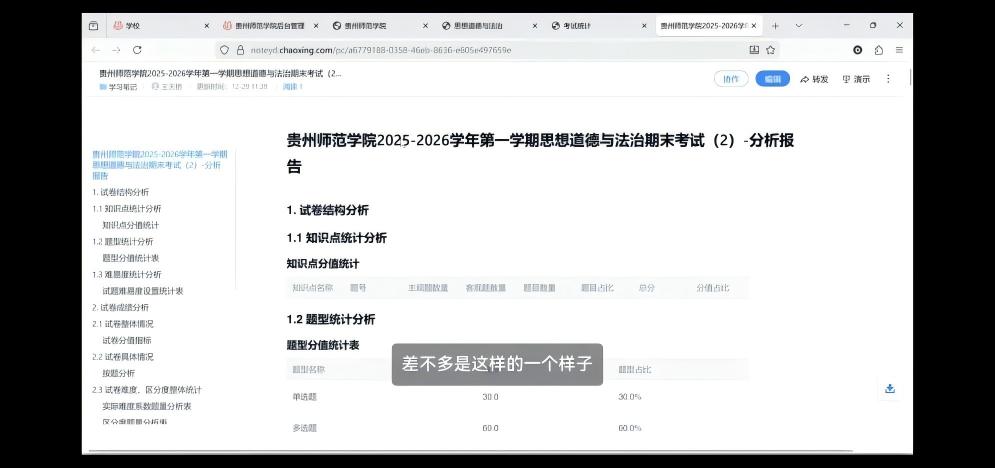Jump to 1.2 题型统计分析 in outline
This screenshot has width=995, height=468.
pyautogui.click(x=123, y=241)
